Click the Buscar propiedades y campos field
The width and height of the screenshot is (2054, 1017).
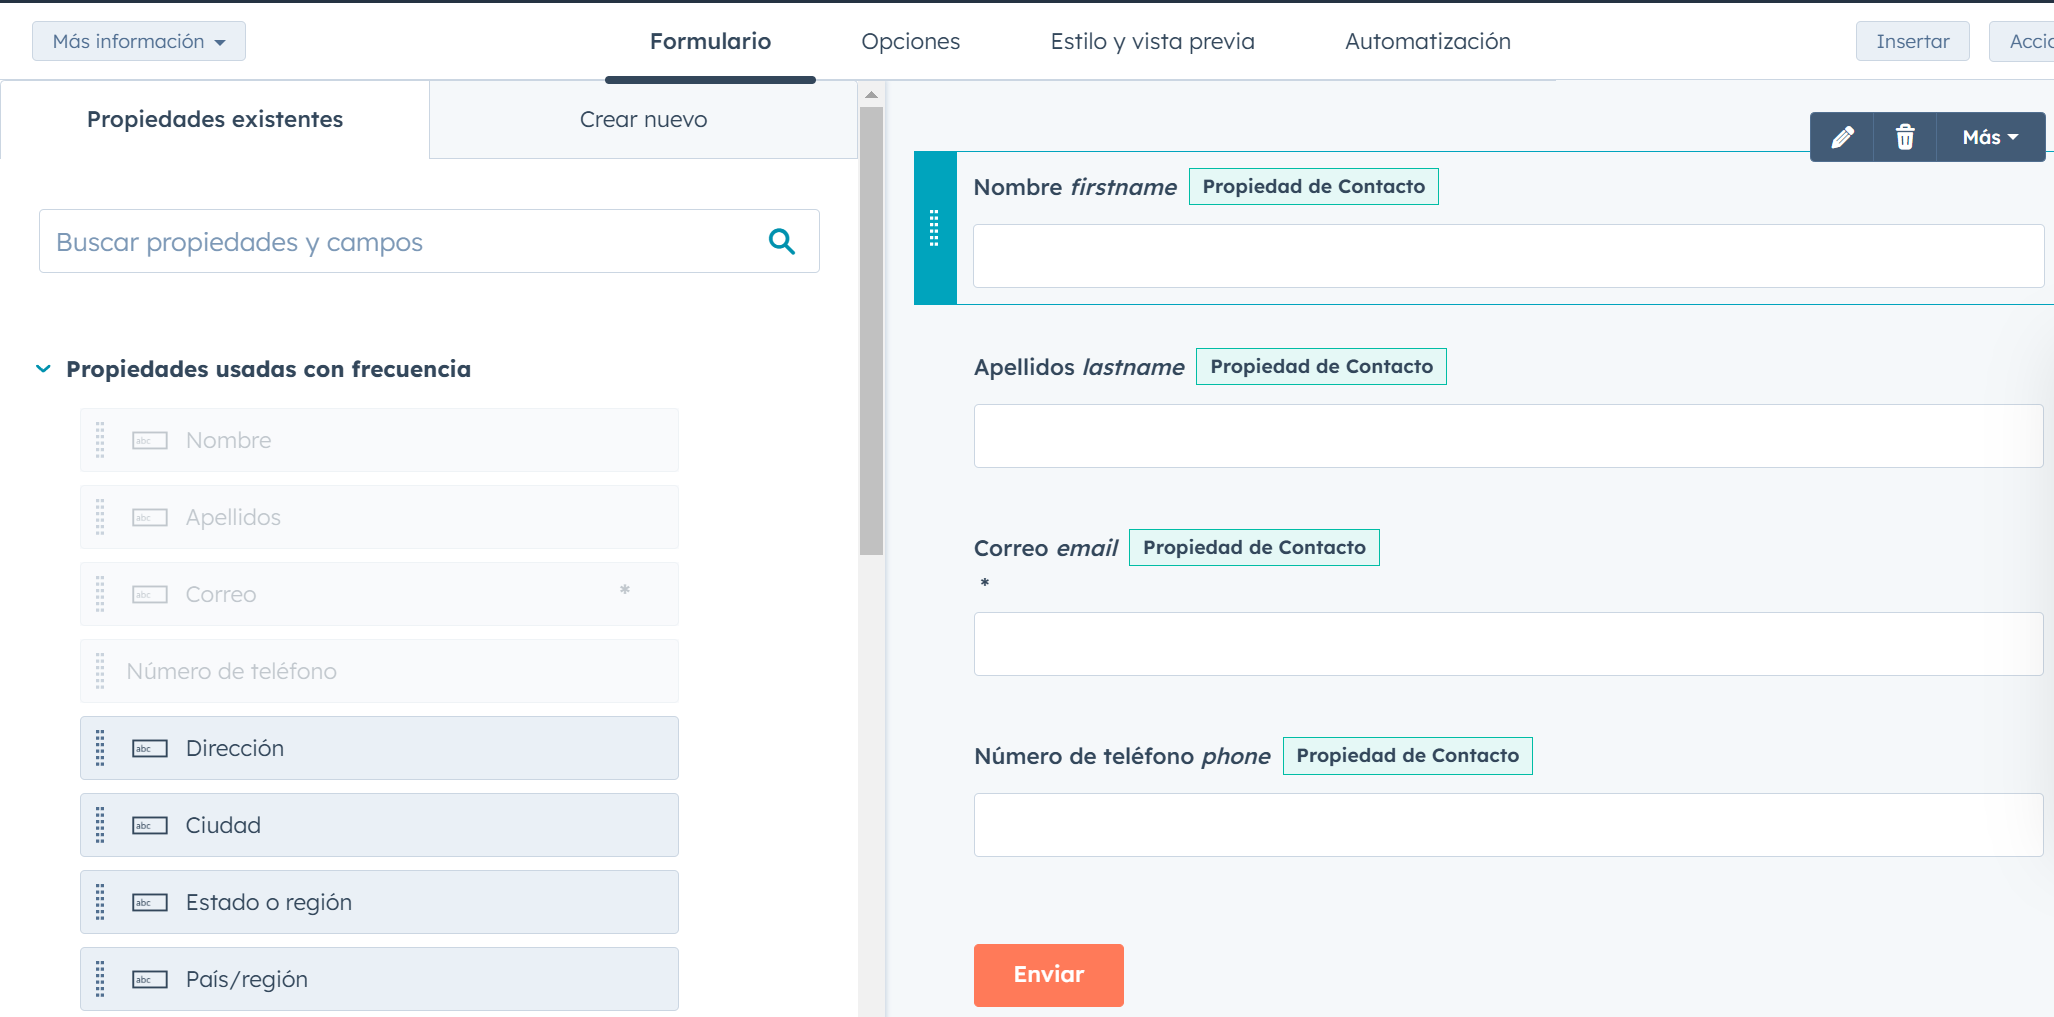(x=400, y=241)
